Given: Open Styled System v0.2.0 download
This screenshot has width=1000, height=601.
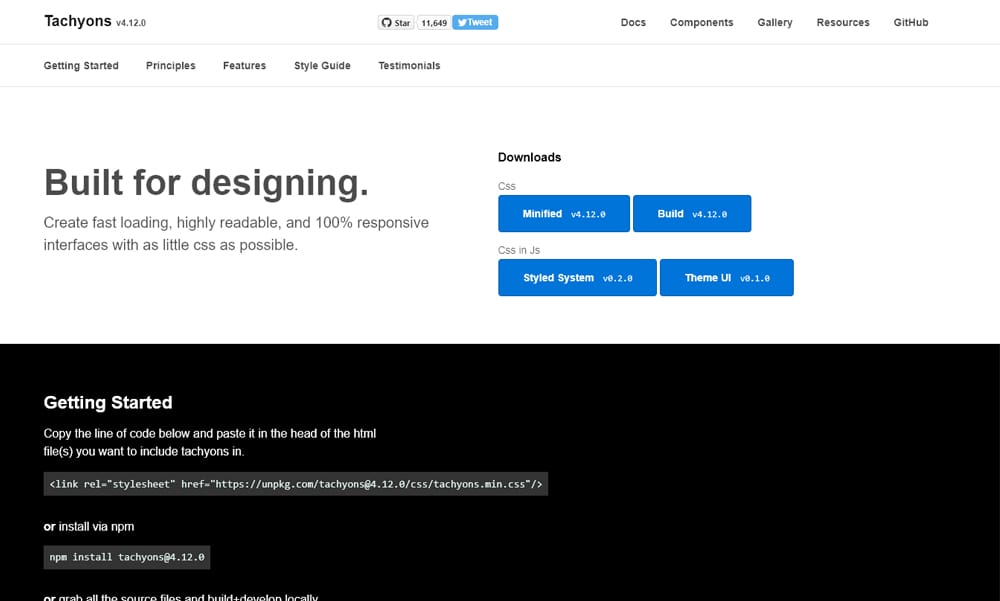Looking at the screenshot, I should [577, 278].
